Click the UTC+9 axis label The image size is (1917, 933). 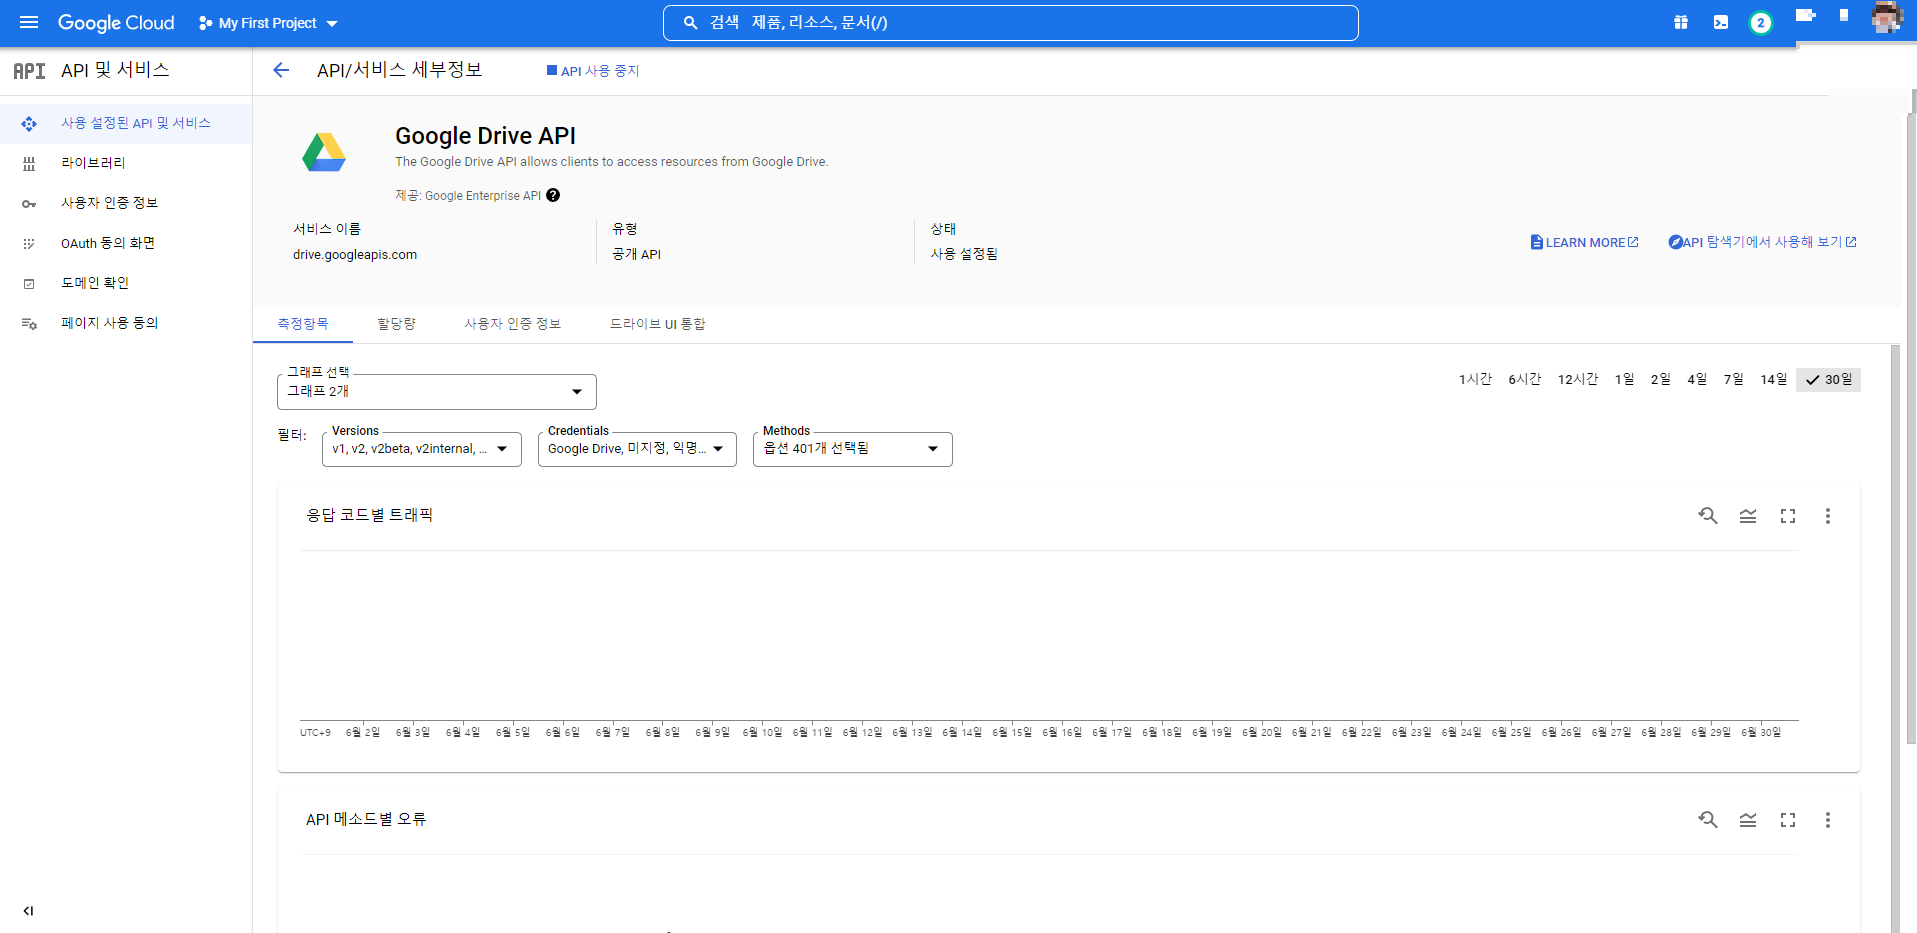click(x=315, y=733)
